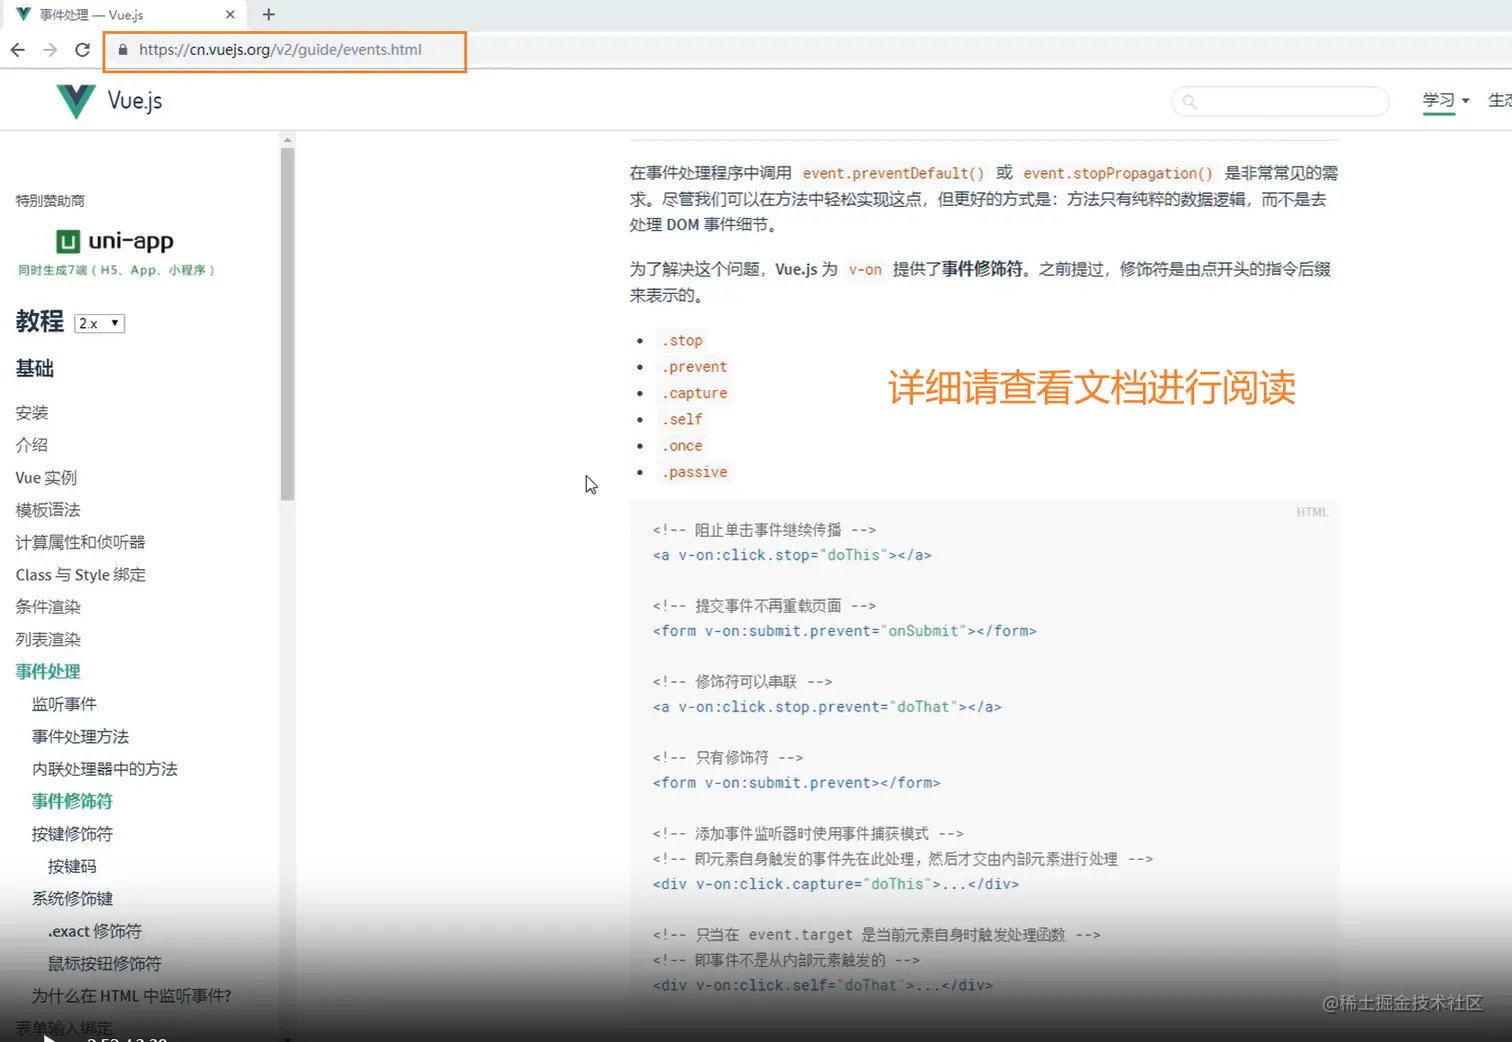The width and height of the screenshot is (1512, 1042).
Task: Click the v-on:submit.prevent="onSubmit" code line
Action: tap(845, 631)
